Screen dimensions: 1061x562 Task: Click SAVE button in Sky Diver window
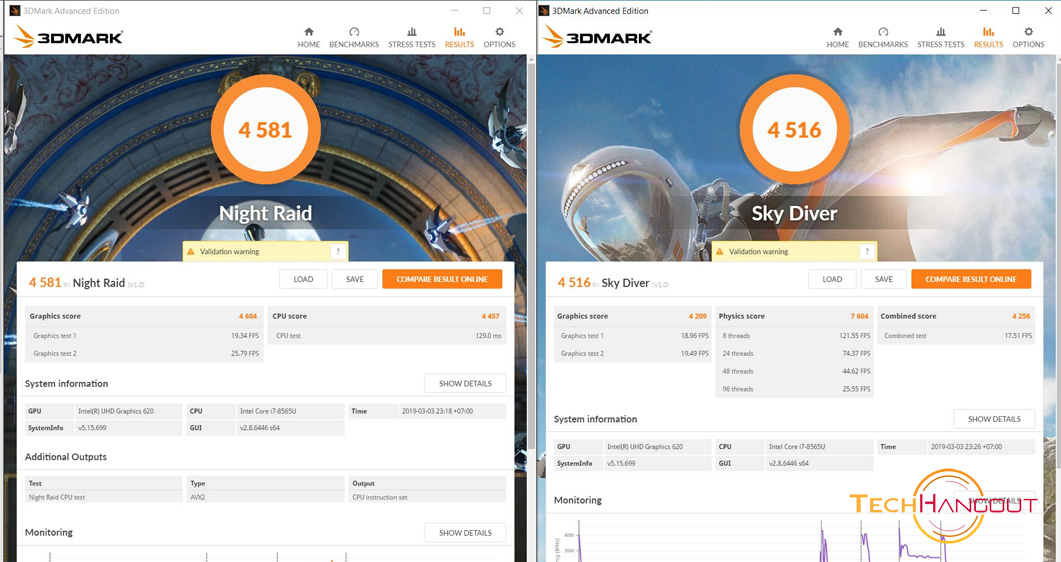tap(884, 279)
